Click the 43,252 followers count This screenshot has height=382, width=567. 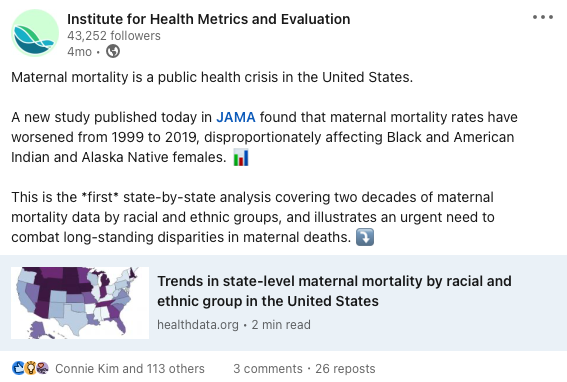tap(114, 36)
